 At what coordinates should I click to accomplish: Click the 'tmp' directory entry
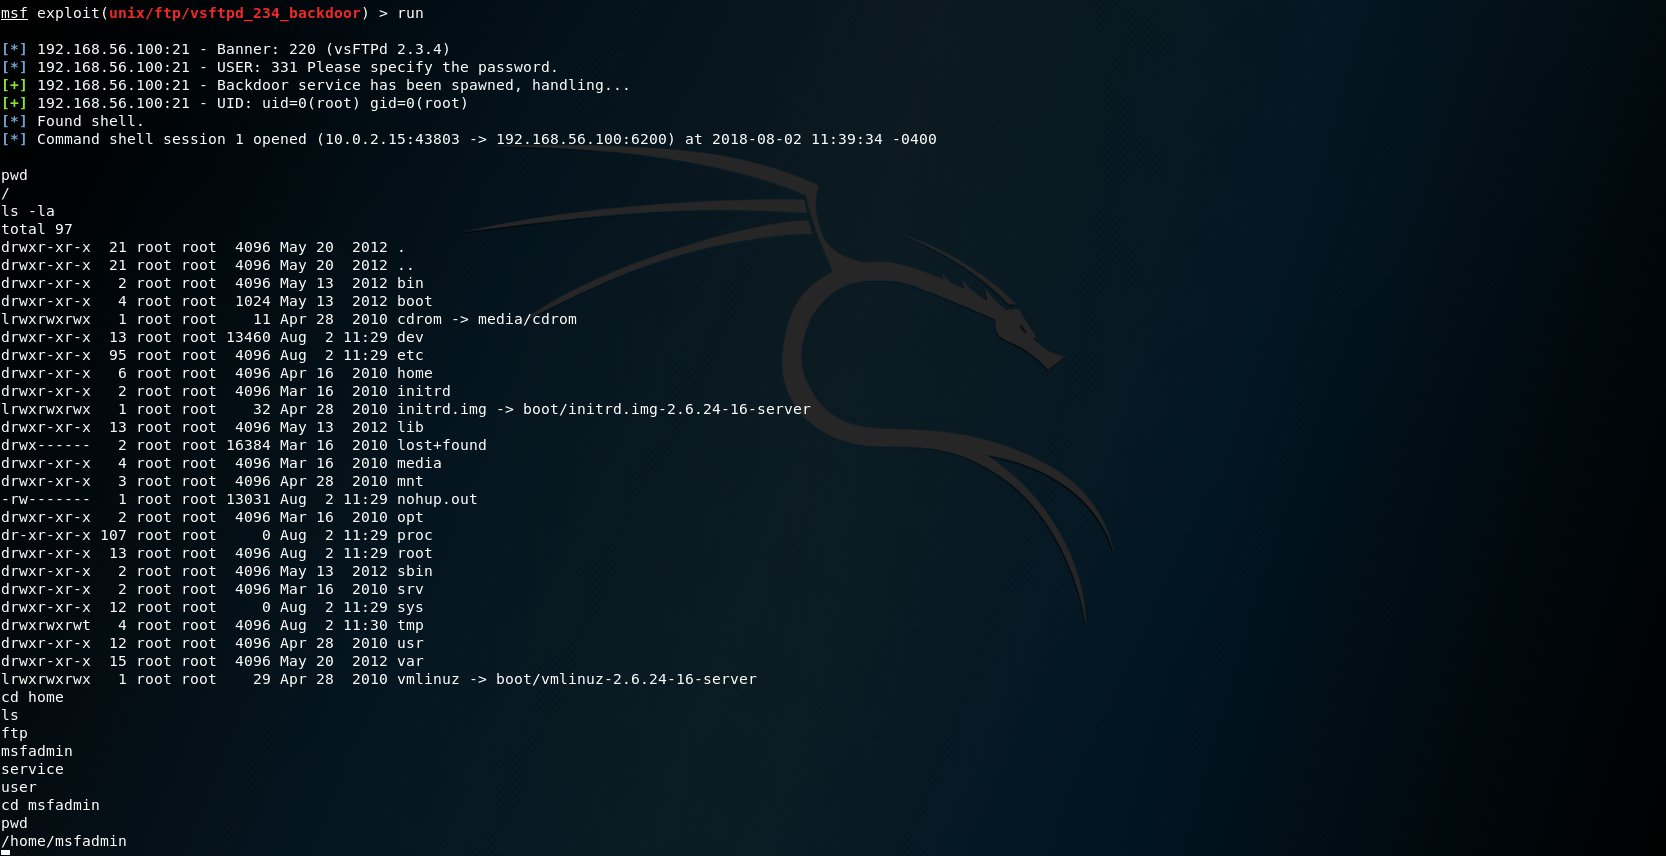pos(410,625)
